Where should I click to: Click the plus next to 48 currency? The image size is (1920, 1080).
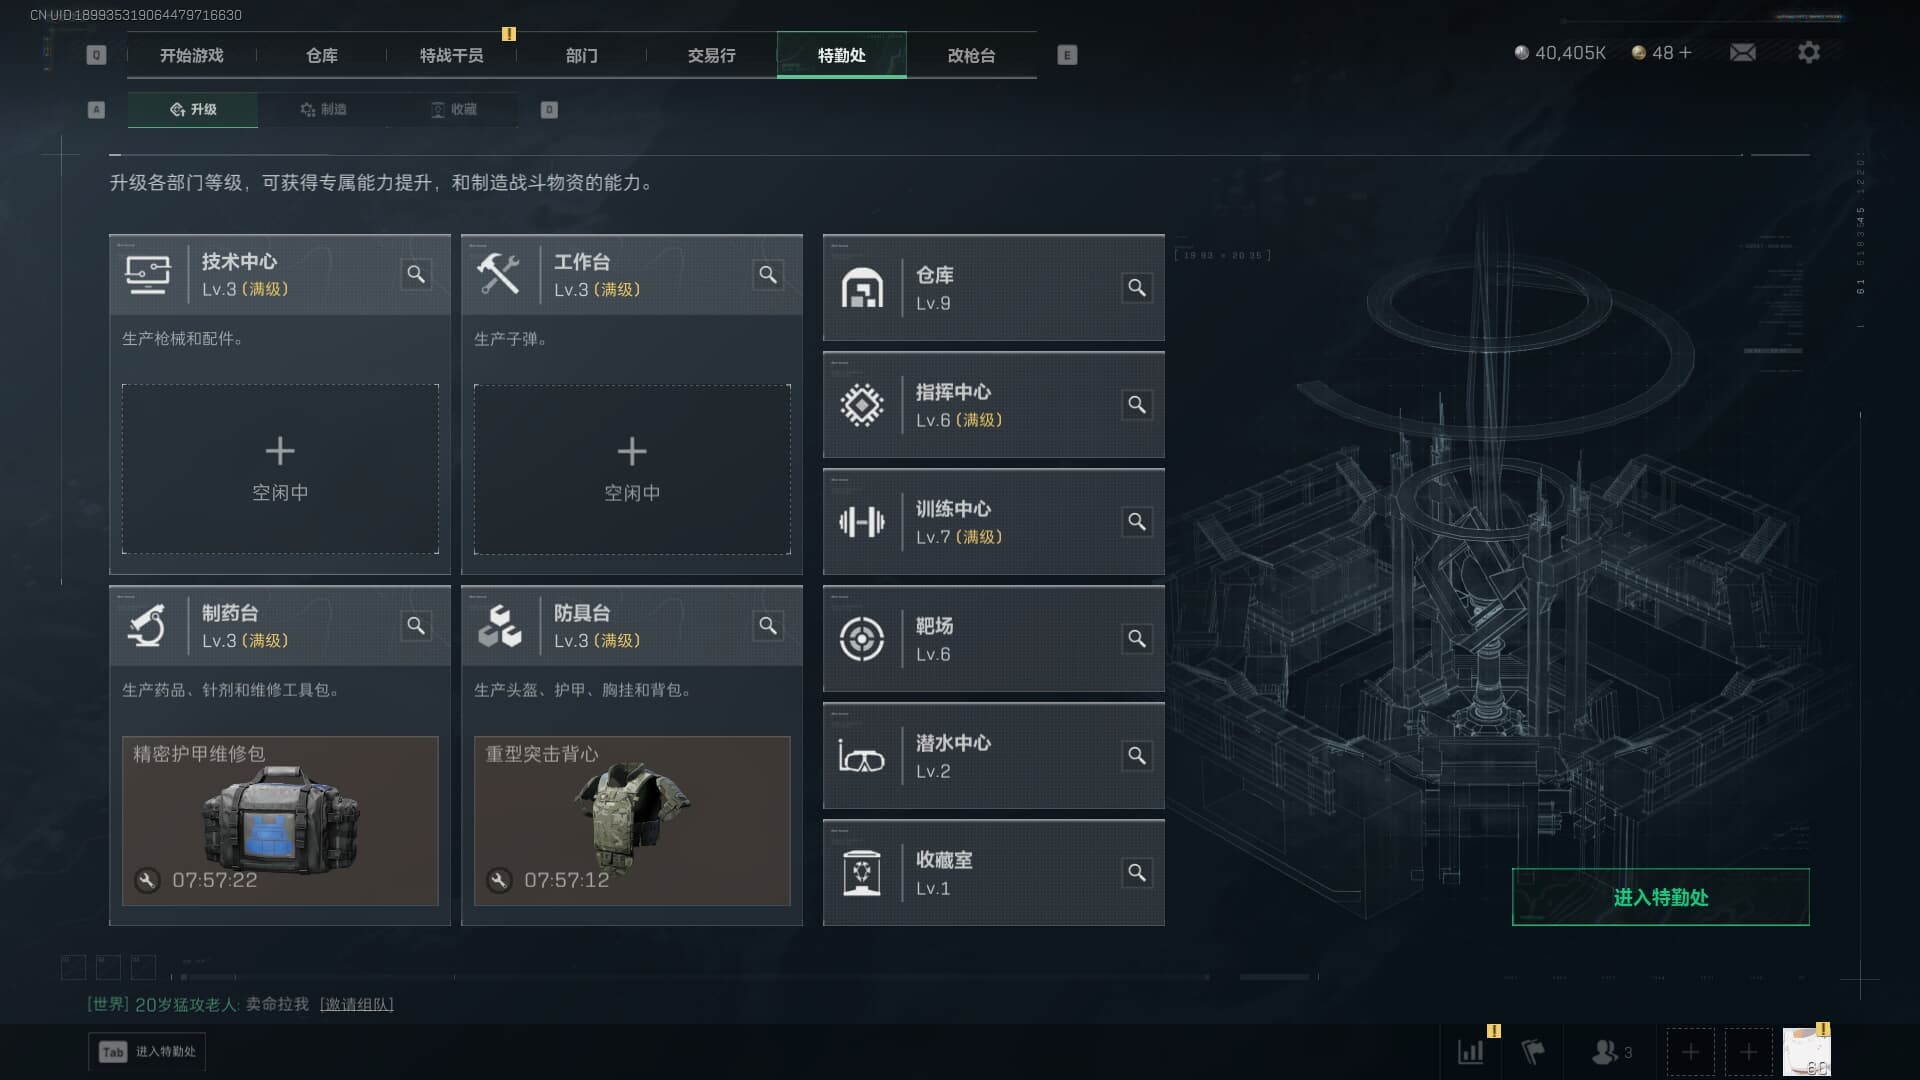[1686, 52]
